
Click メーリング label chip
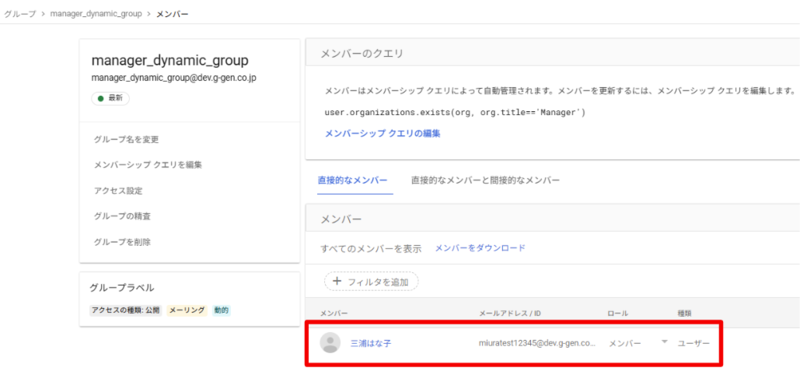187,310
